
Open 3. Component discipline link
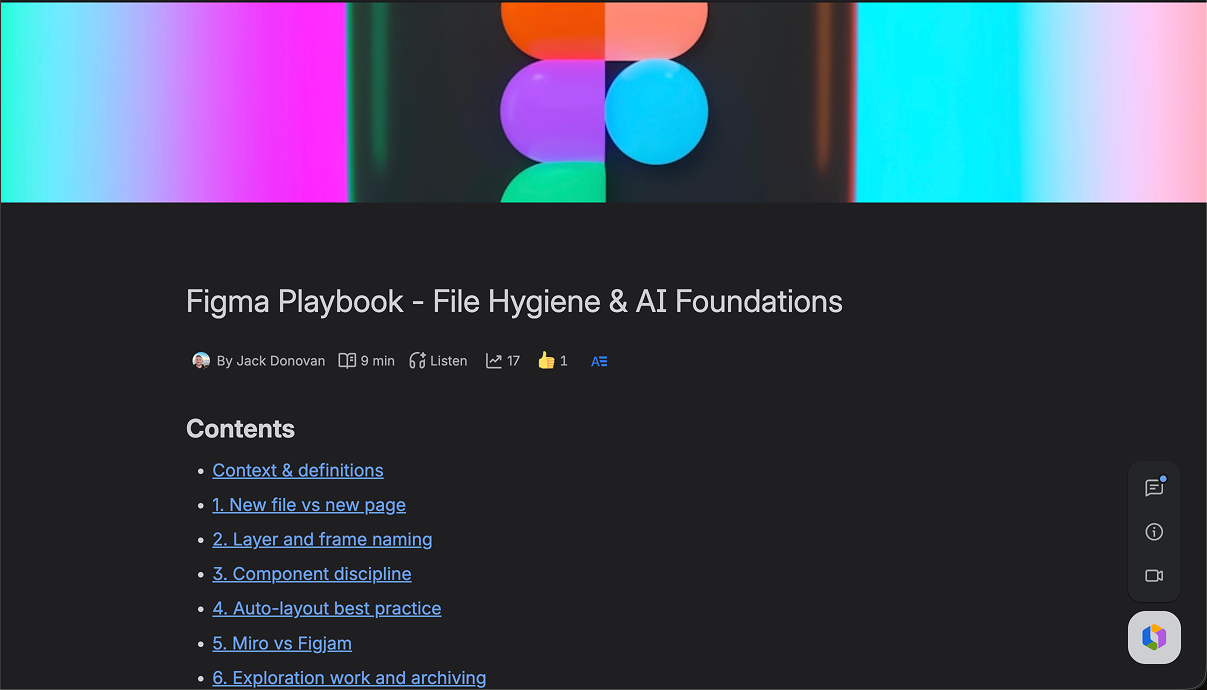point(312,574)
